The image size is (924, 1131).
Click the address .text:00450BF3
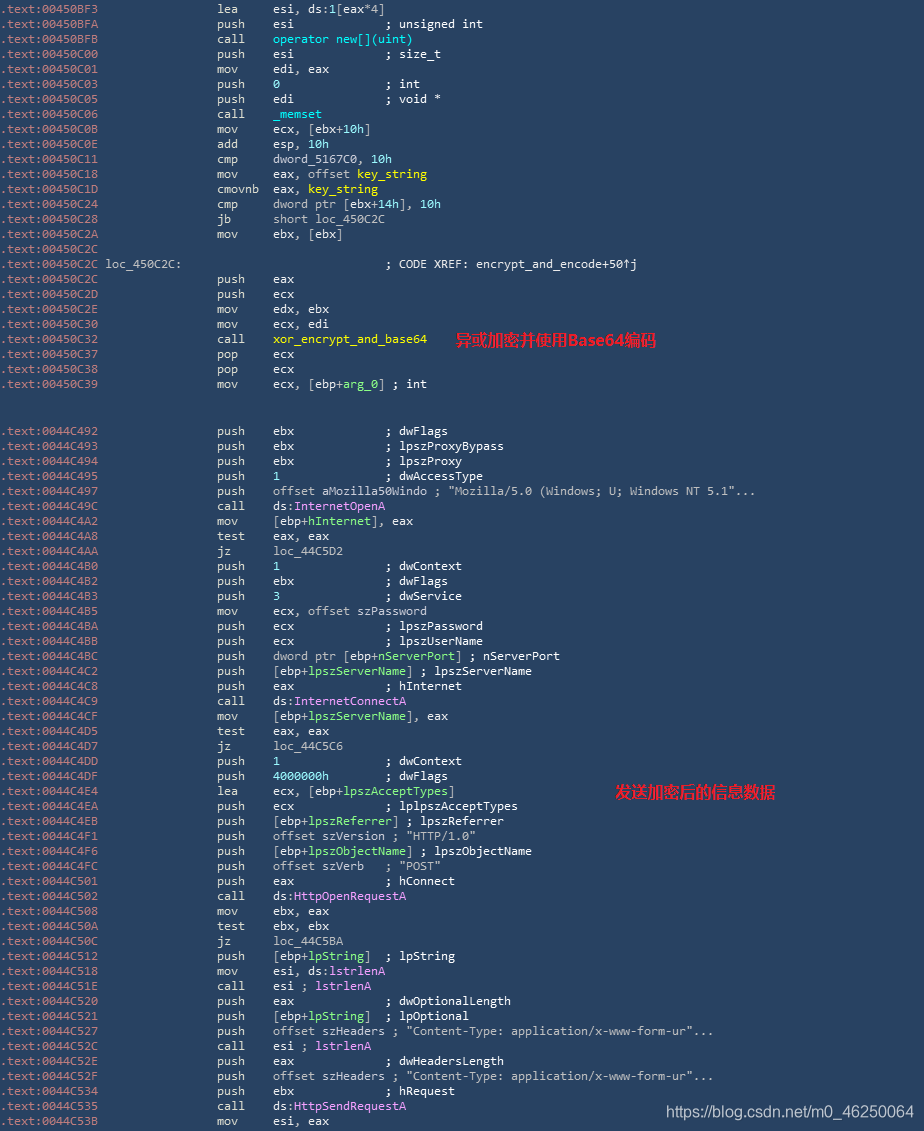point(50,9)
